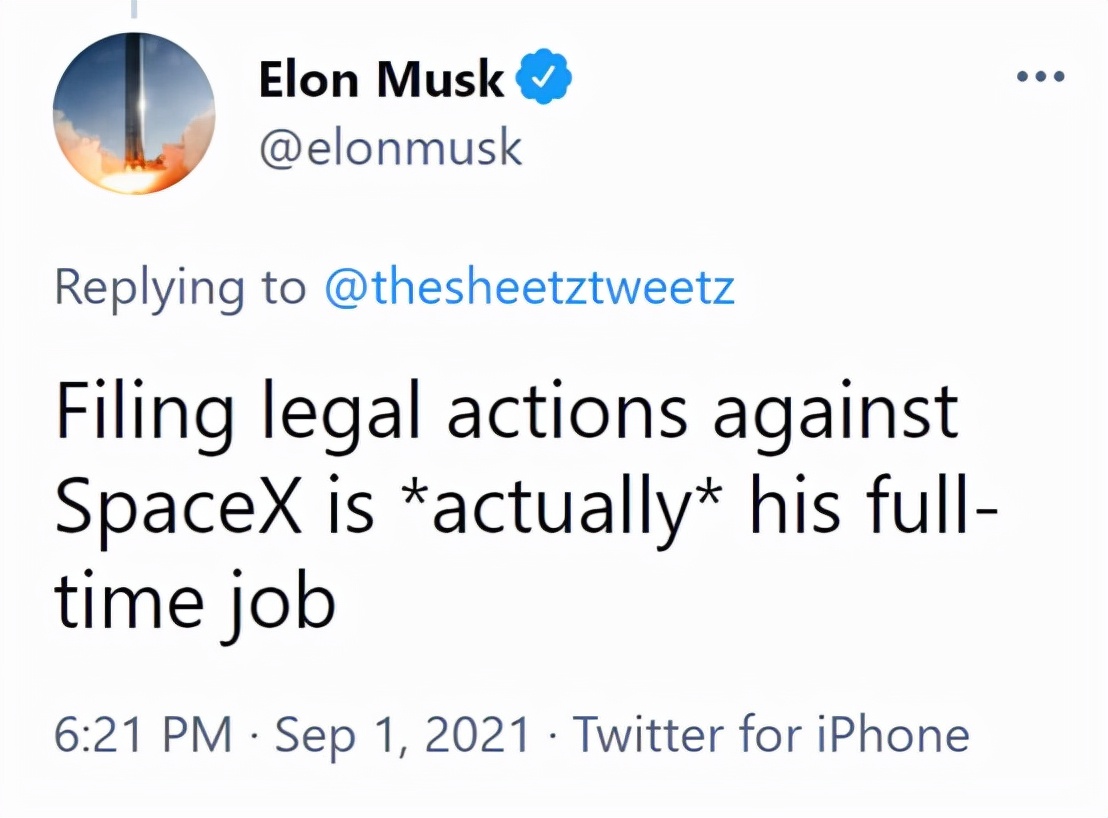Viewport: 1108px width, 818px height.
Task: Click the blue verified checkmark badge
Action: [544, 80]
